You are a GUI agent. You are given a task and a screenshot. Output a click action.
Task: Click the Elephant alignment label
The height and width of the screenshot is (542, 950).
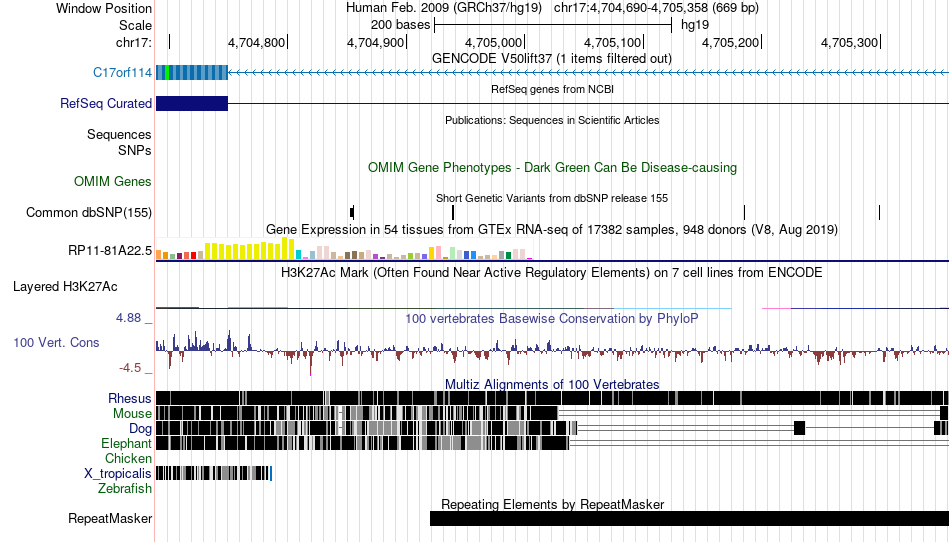(x=126, y=444)
